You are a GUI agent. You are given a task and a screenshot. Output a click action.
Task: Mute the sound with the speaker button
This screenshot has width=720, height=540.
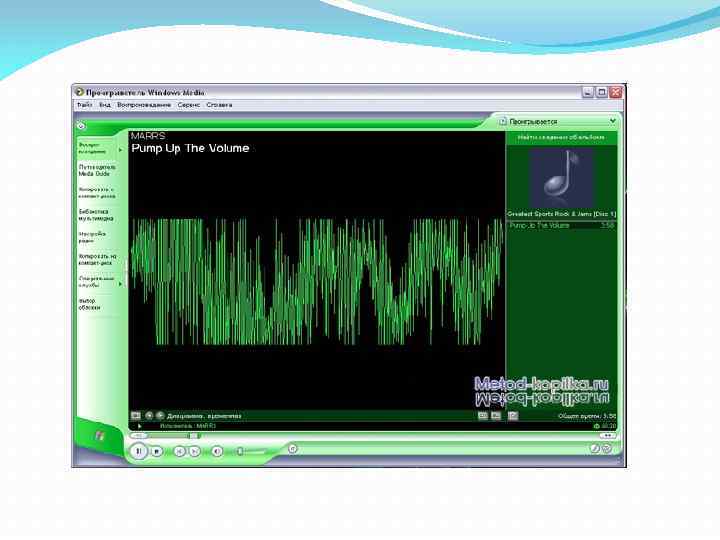click(x=217, y=451)
